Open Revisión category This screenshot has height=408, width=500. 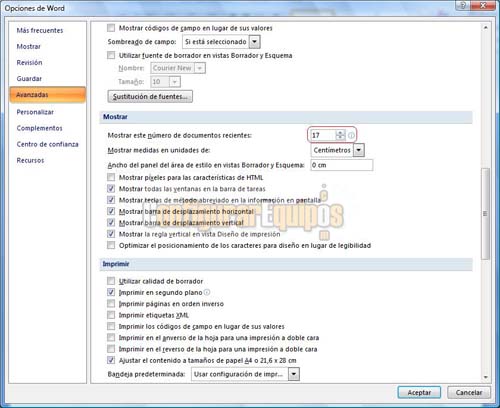pos(29,62)
